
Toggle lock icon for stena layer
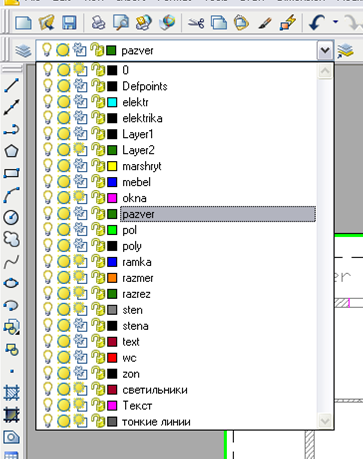(x=98, y=326)
